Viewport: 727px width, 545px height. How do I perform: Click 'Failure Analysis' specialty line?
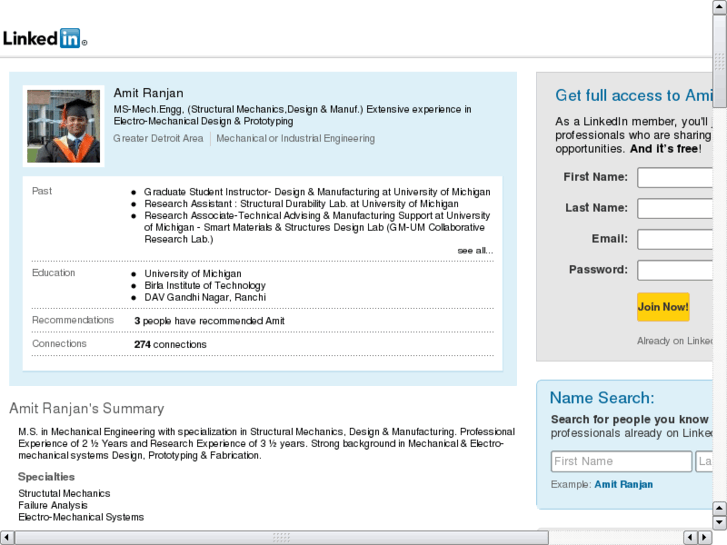(53, 505)
